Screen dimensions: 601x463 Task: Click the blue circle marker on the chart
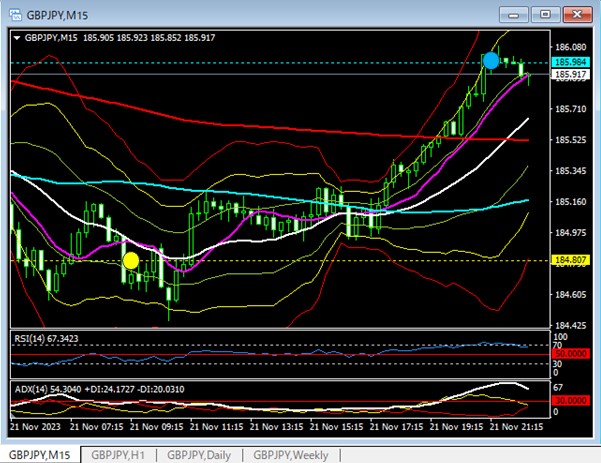(x=490, y=61)
